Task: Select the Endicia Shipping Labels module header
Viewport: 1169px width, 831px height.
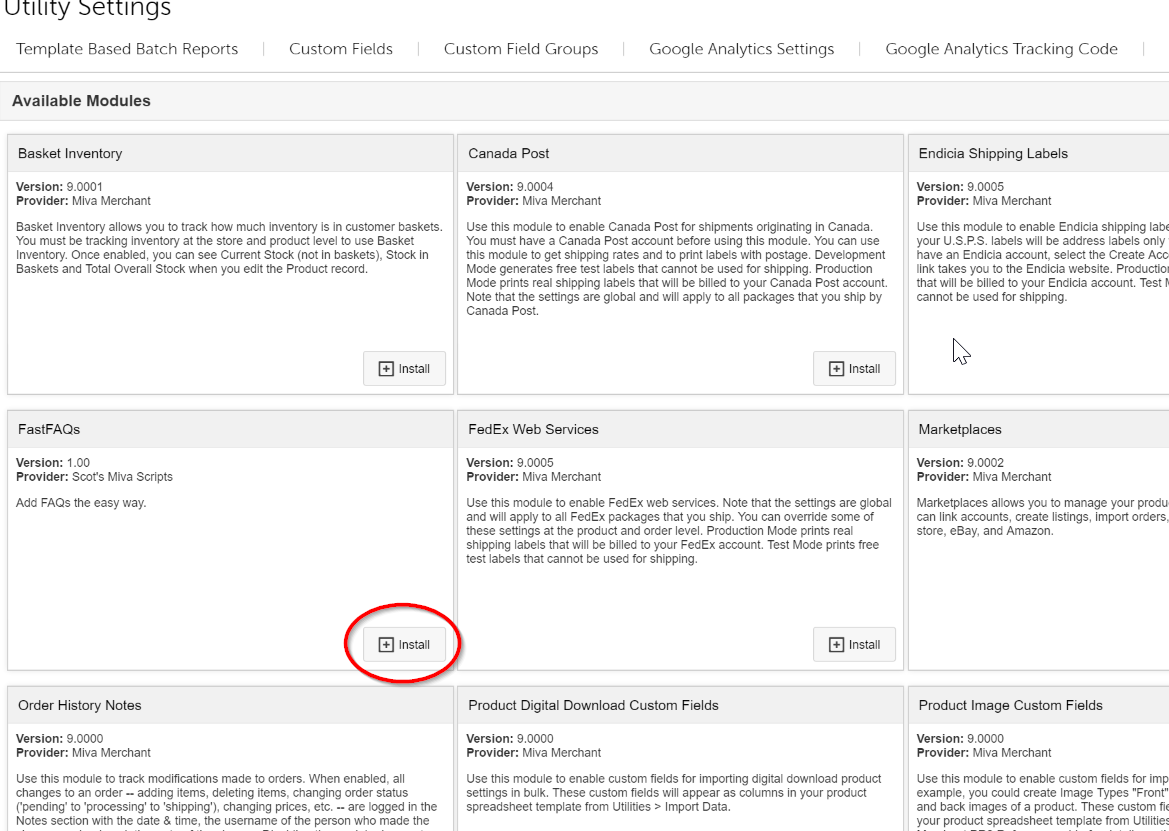Action: 993,154
